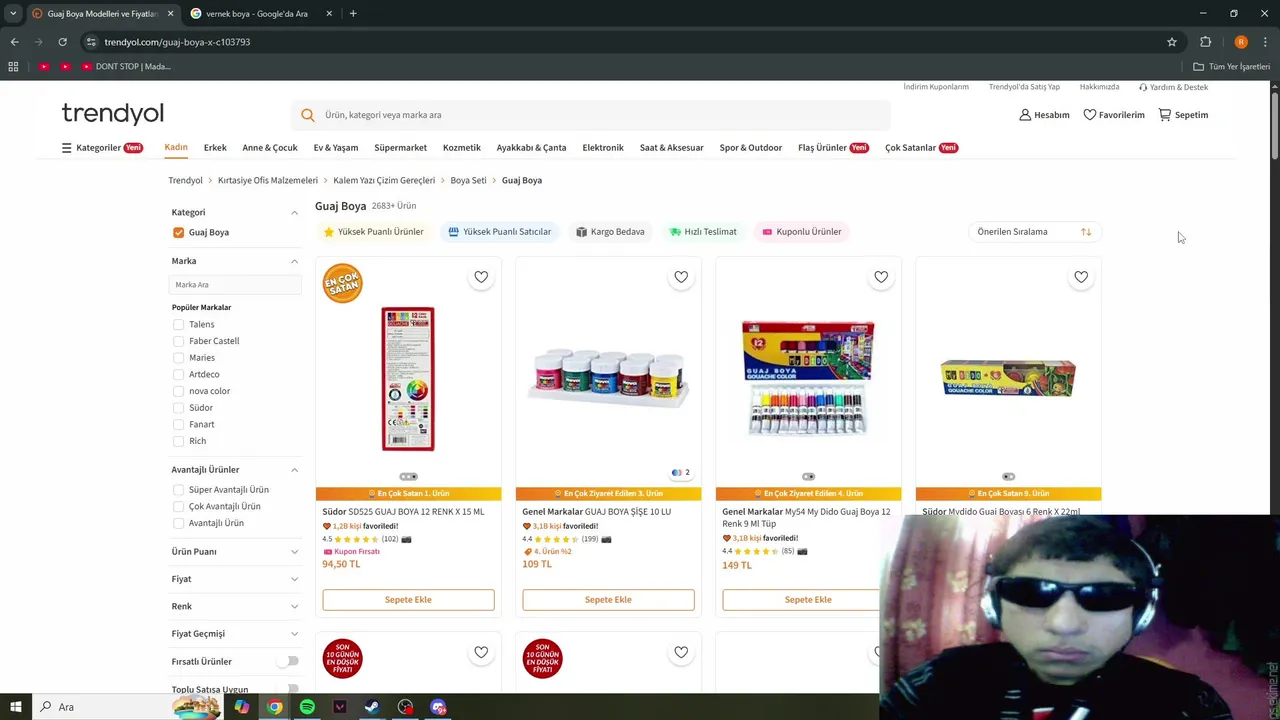The height and width of the screenshot is (720, 1280).
Task: Open Steam from the taskbar
Action: point(372,707)
